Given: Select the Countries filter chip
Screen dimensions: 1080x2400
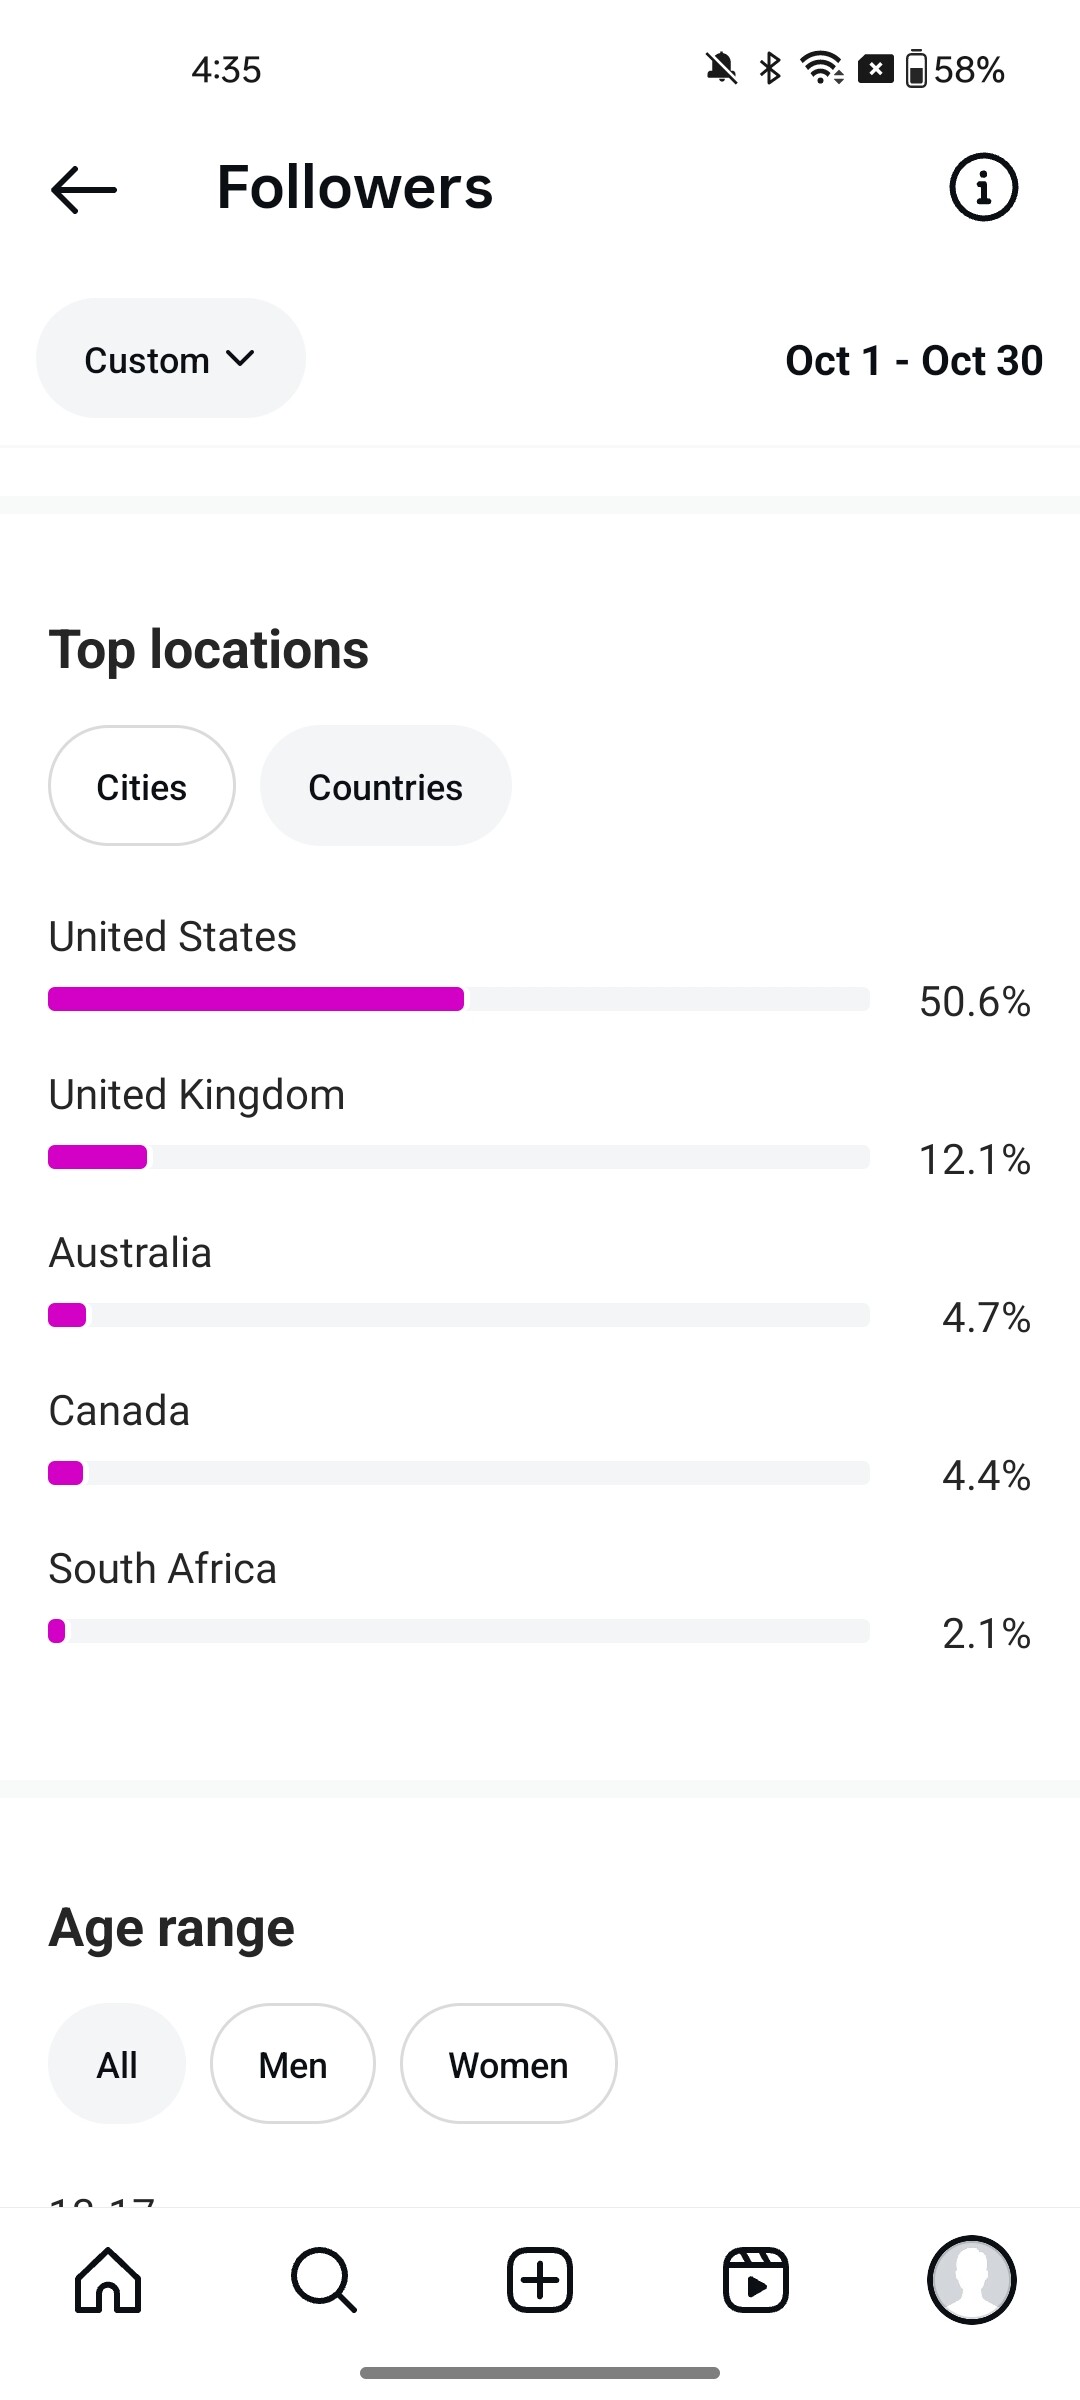Looking at the screenshot, I should (385, 786).
